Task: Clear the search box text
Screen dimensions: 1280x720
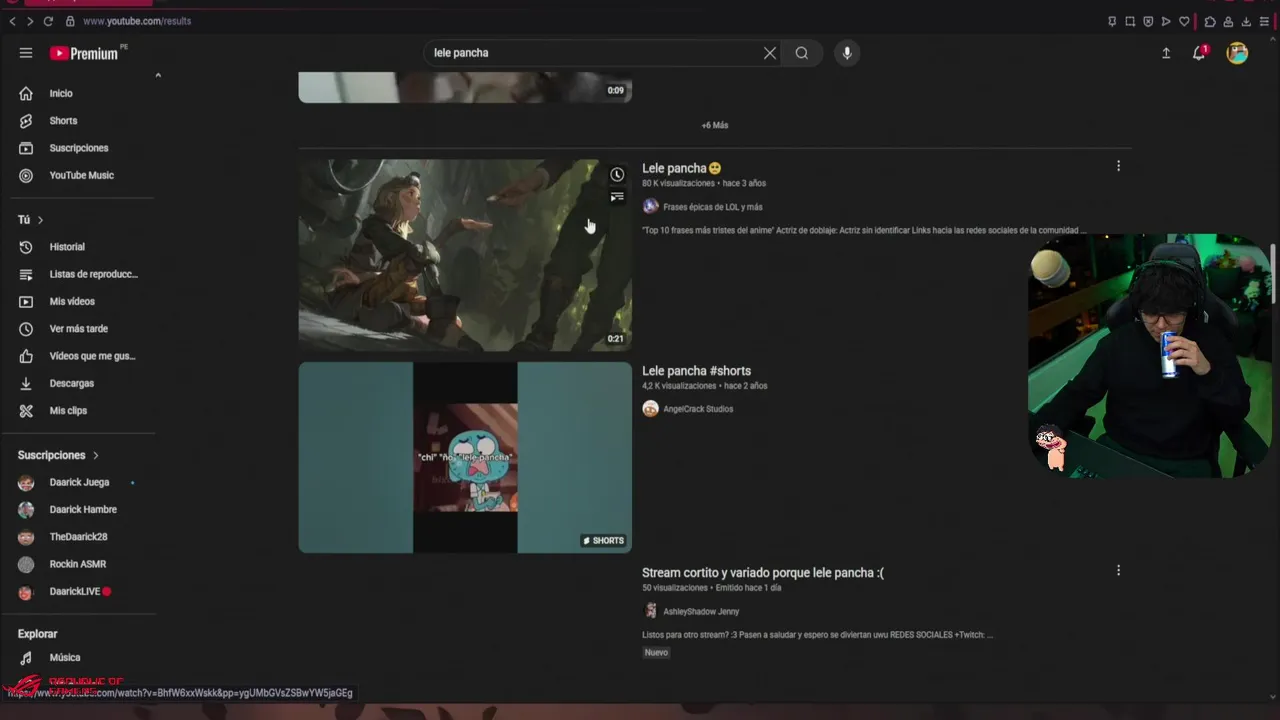Action: pos(770,53)
